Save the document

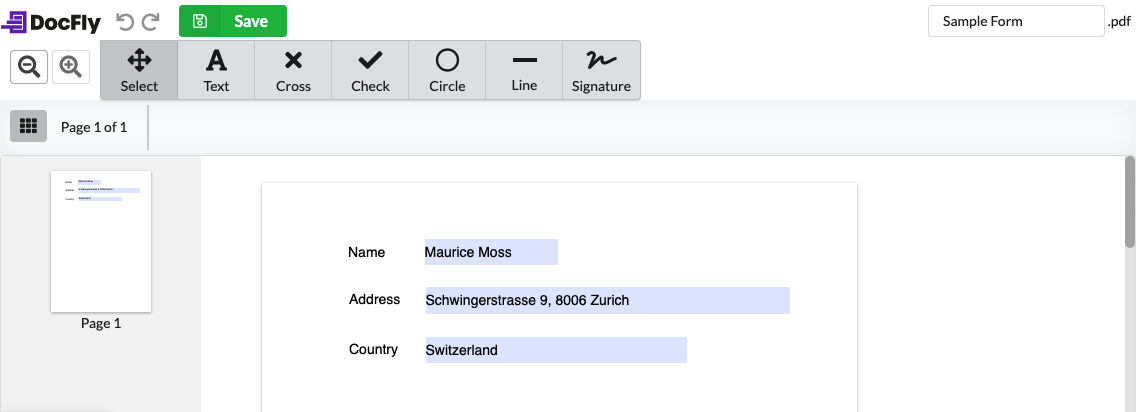[x=233, y=21]
